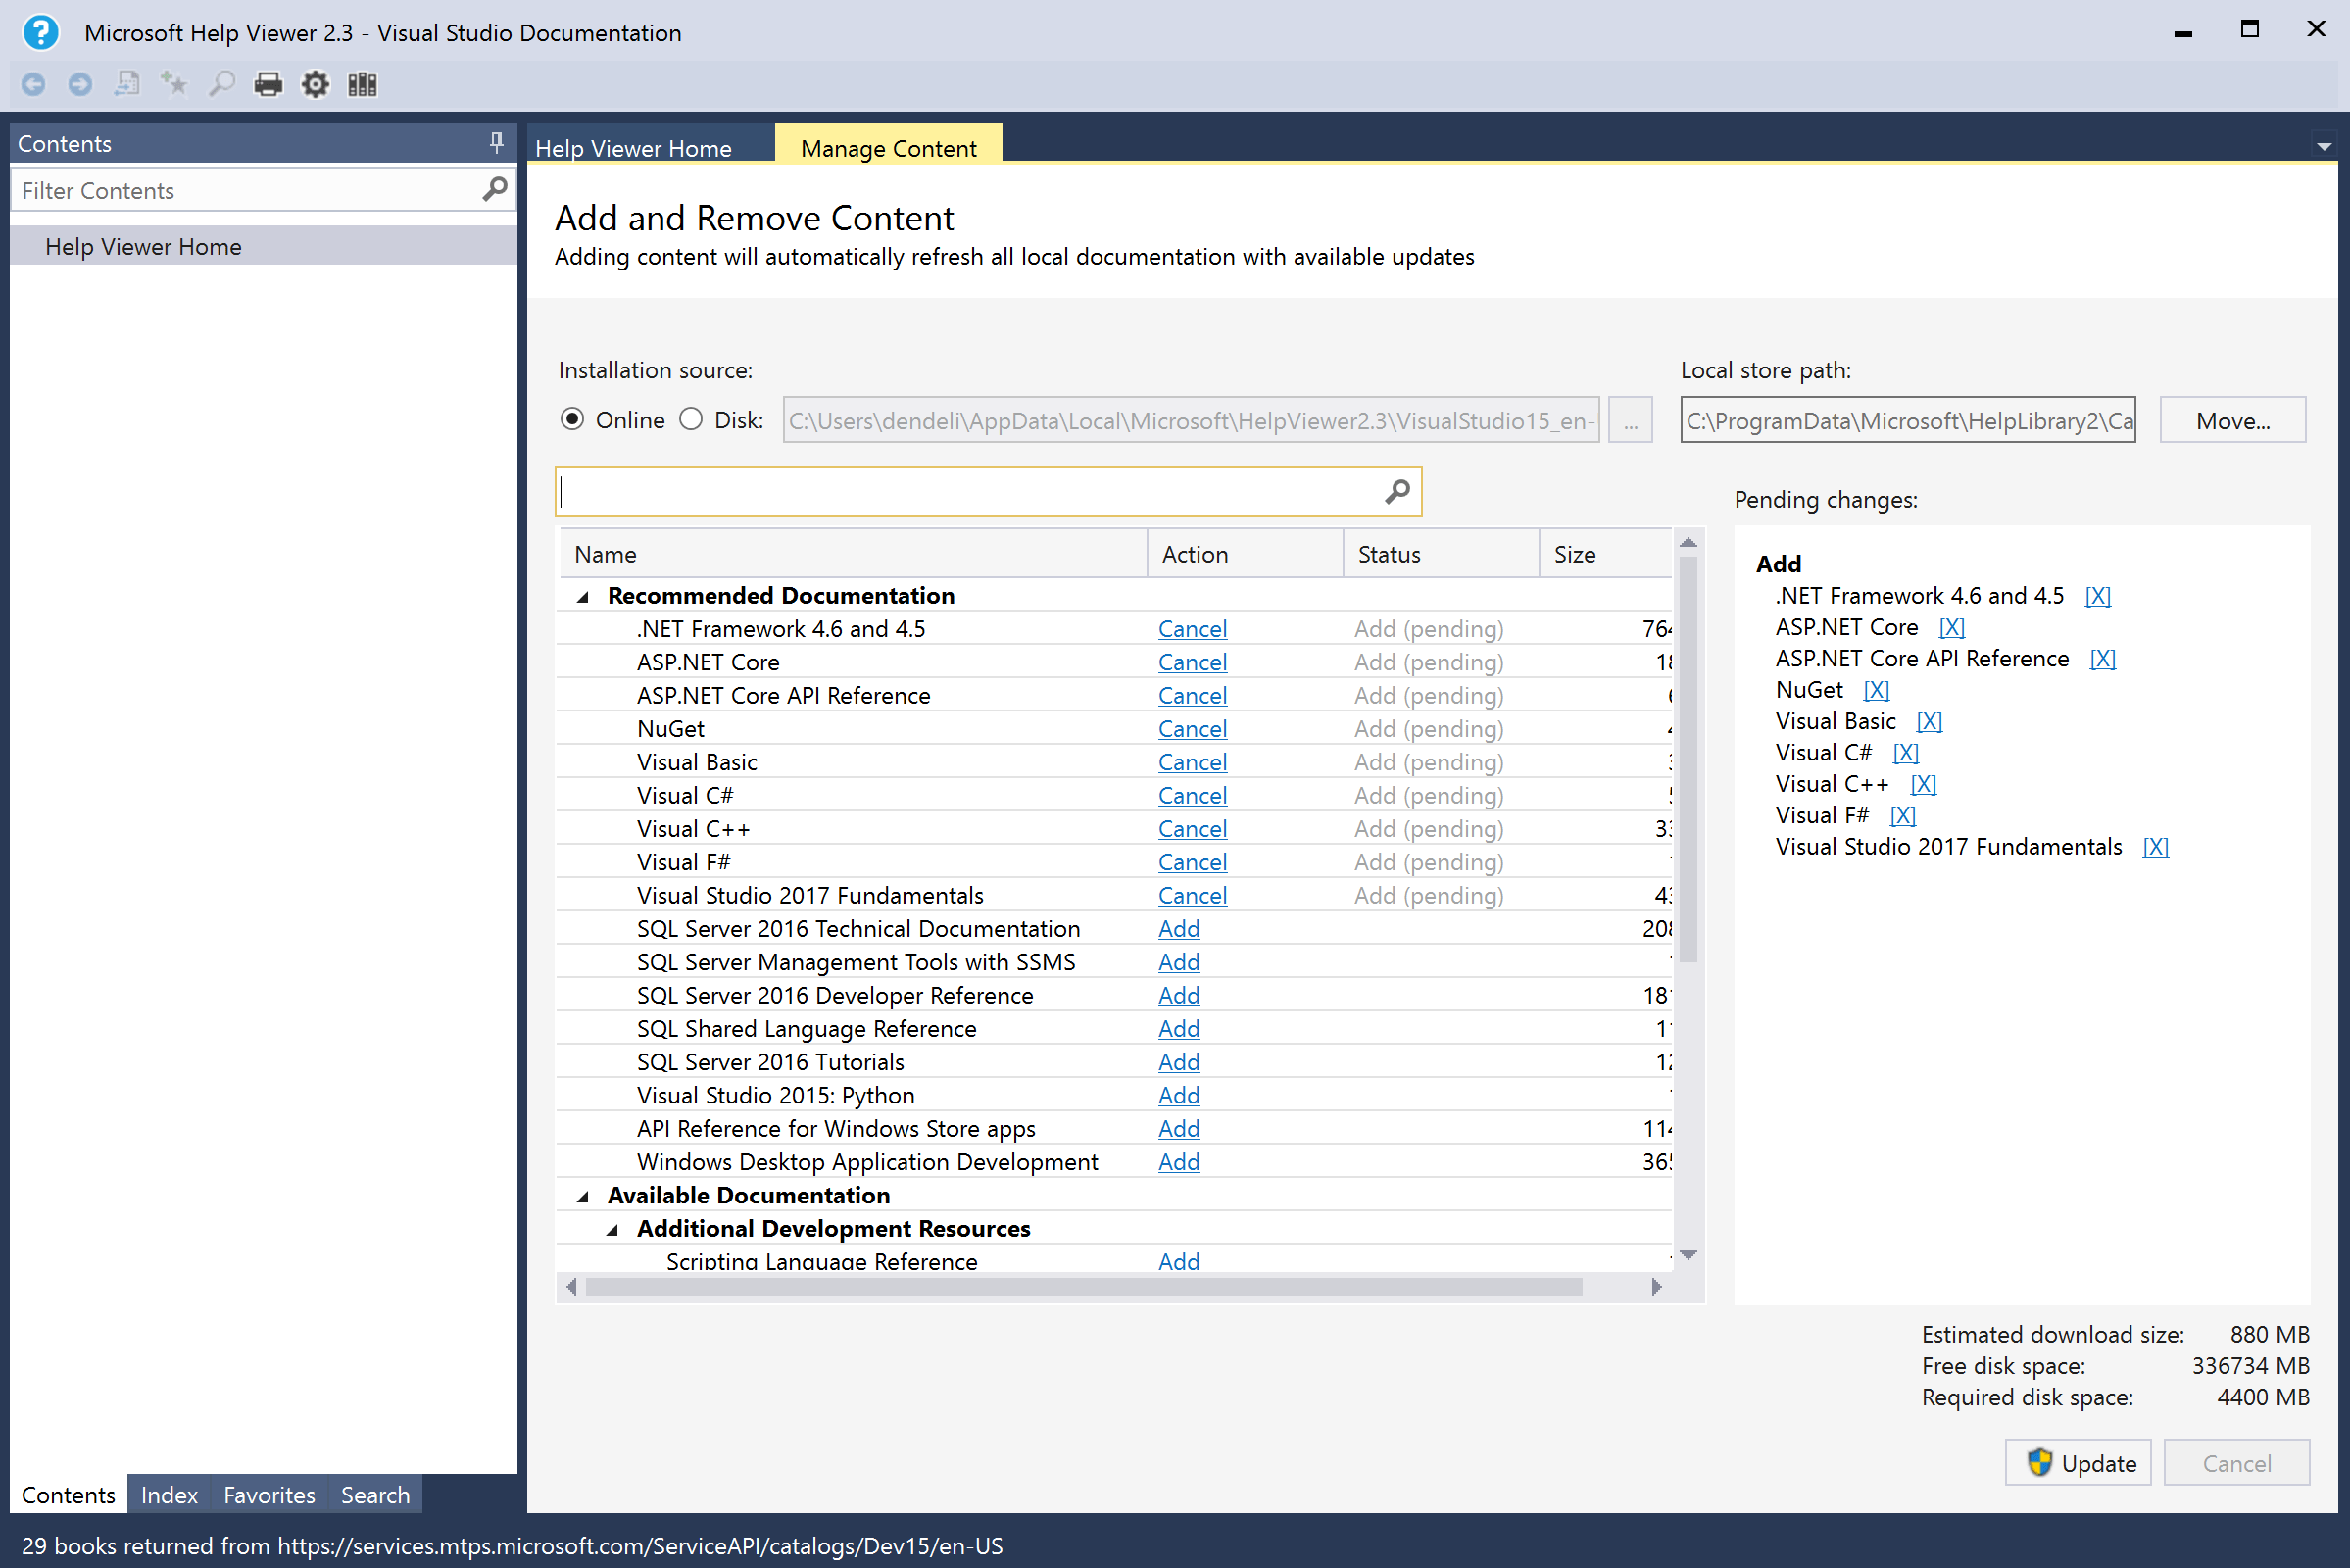Cancel pending add of NuGet documentation

(x=1191, y=728)
